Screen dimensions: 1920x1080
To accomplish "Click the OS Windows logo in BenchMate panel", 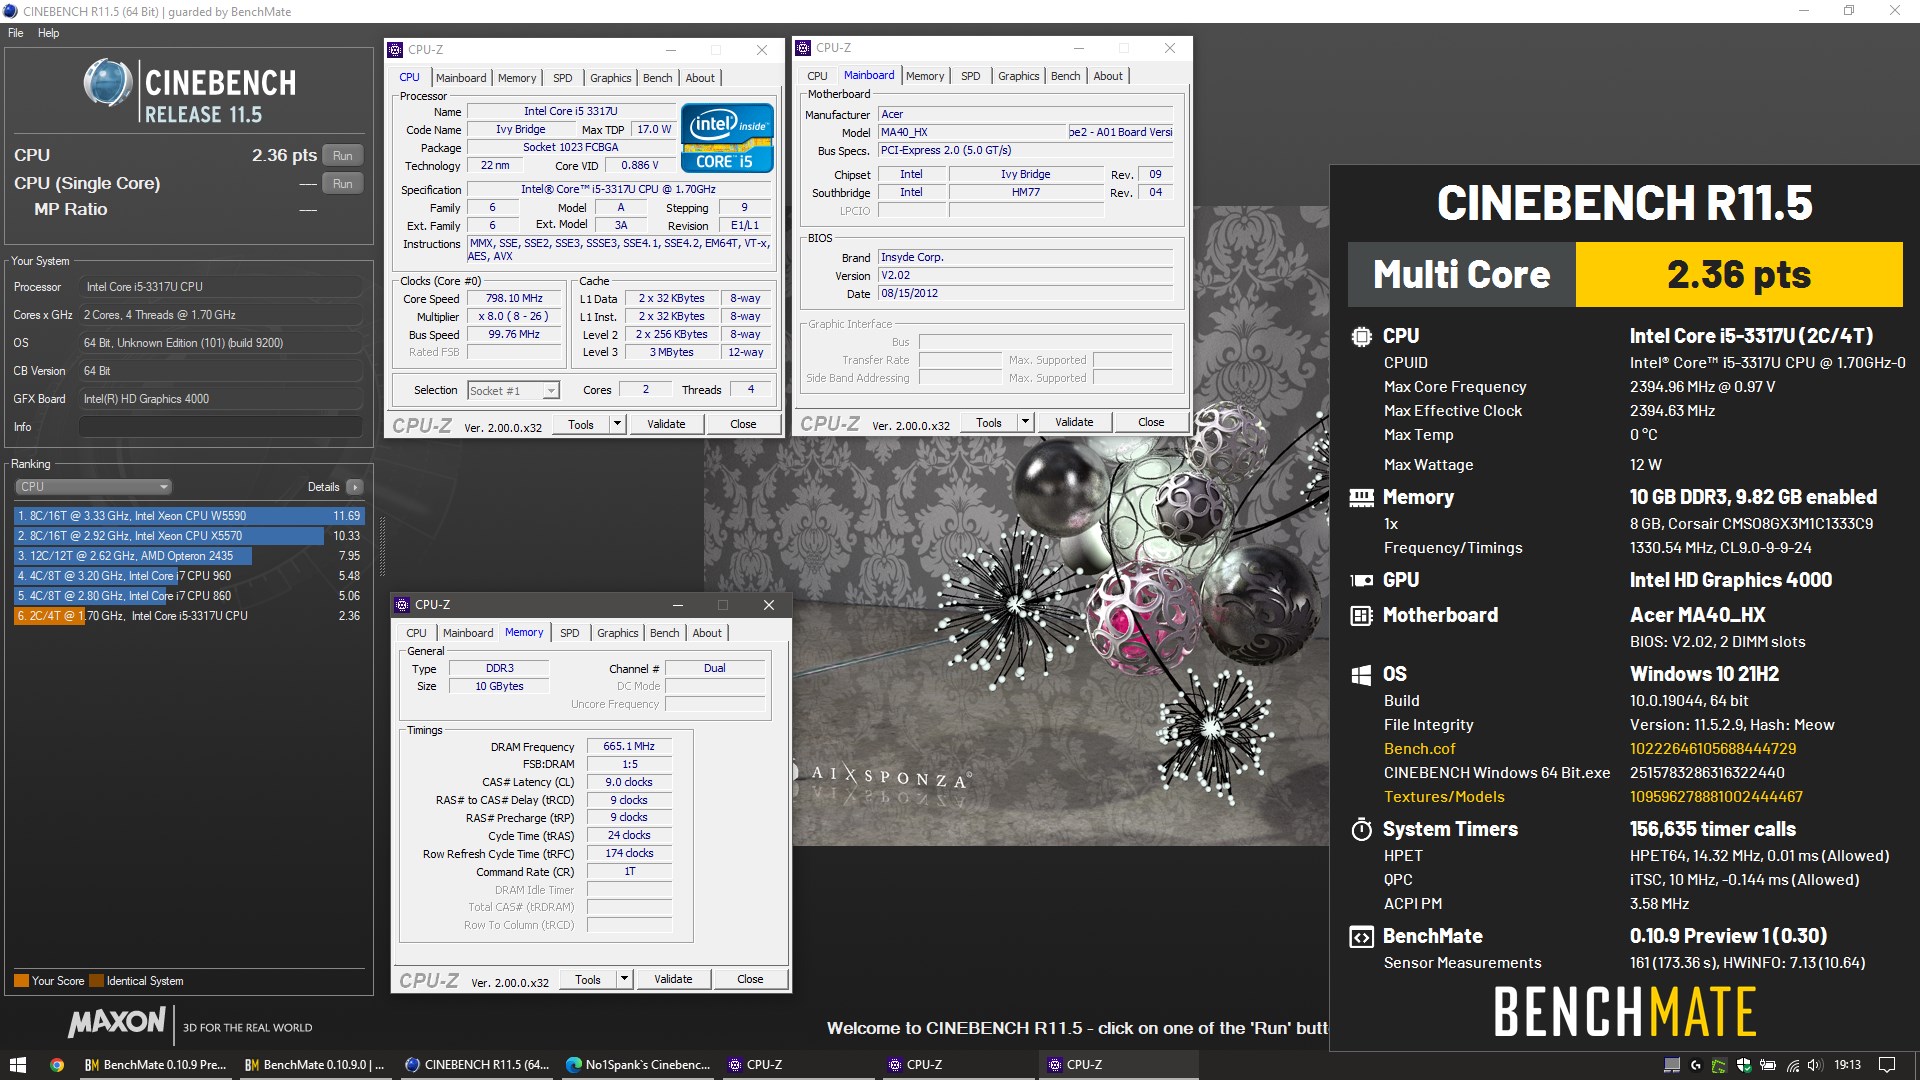I will click(x=1361, y=675).
